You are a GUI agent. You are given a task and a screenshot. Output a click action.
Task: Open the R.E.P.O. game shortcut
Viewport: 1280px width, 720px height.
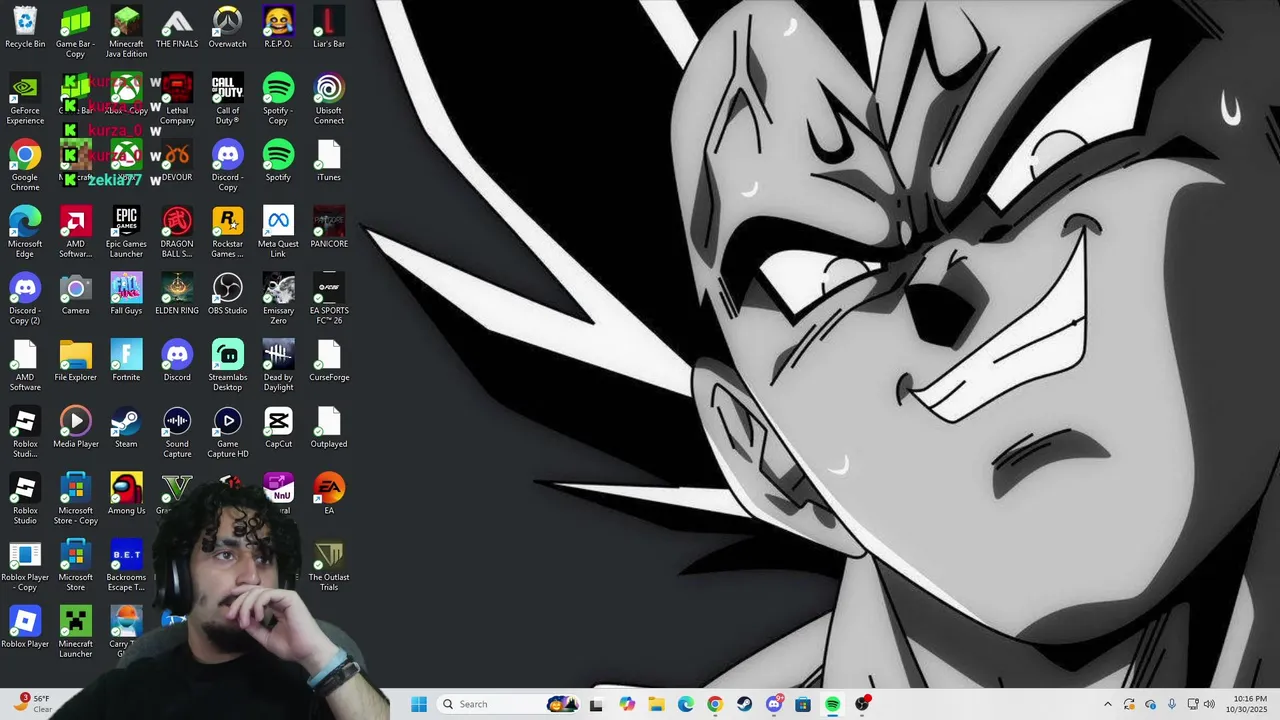pyautogui.click(x=278, y=27)
